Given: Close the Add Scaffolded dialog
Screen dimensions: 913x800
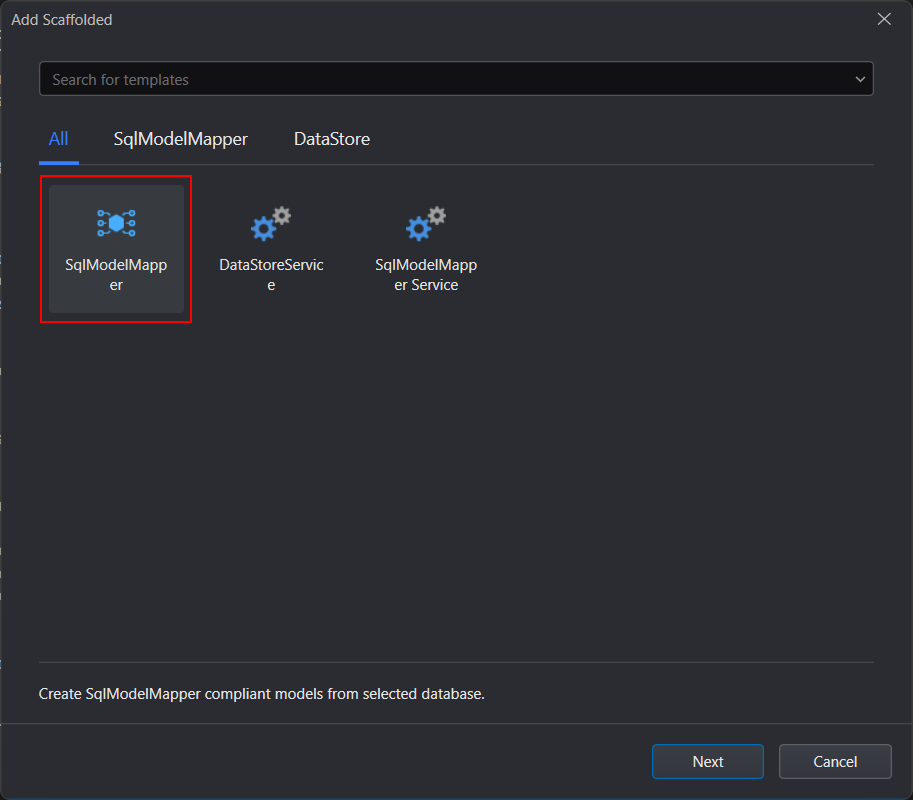Looking at the screenshot, I should pos(883,19).
